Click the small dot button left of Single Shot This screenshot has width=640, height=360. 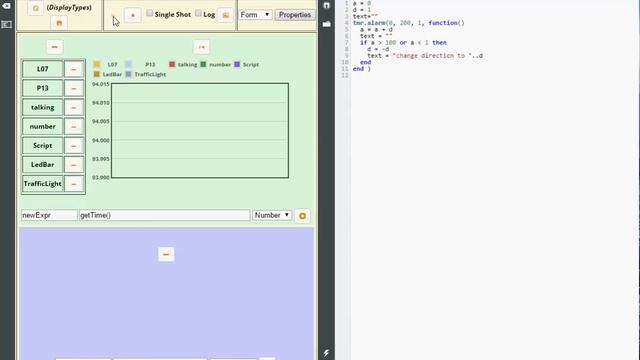coord(133,15)
